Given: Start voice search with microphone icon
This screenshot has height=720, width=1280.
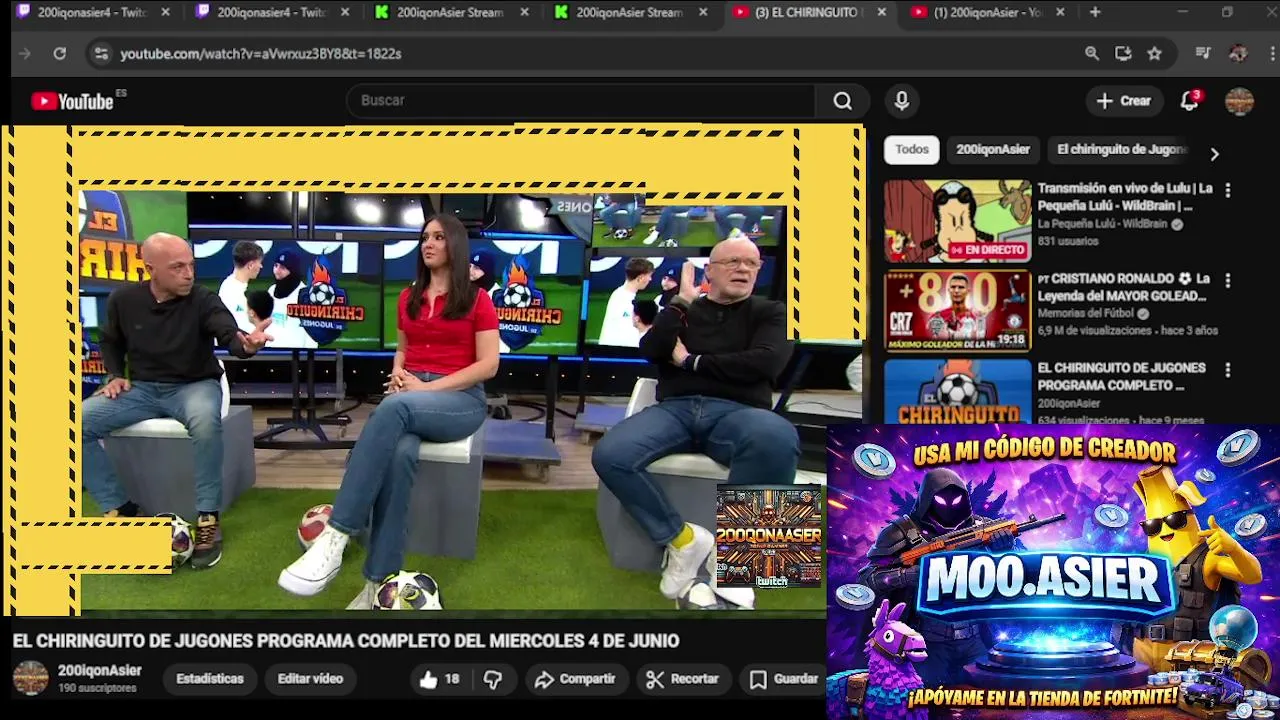Looking at the screenshot, I should 902,100.
